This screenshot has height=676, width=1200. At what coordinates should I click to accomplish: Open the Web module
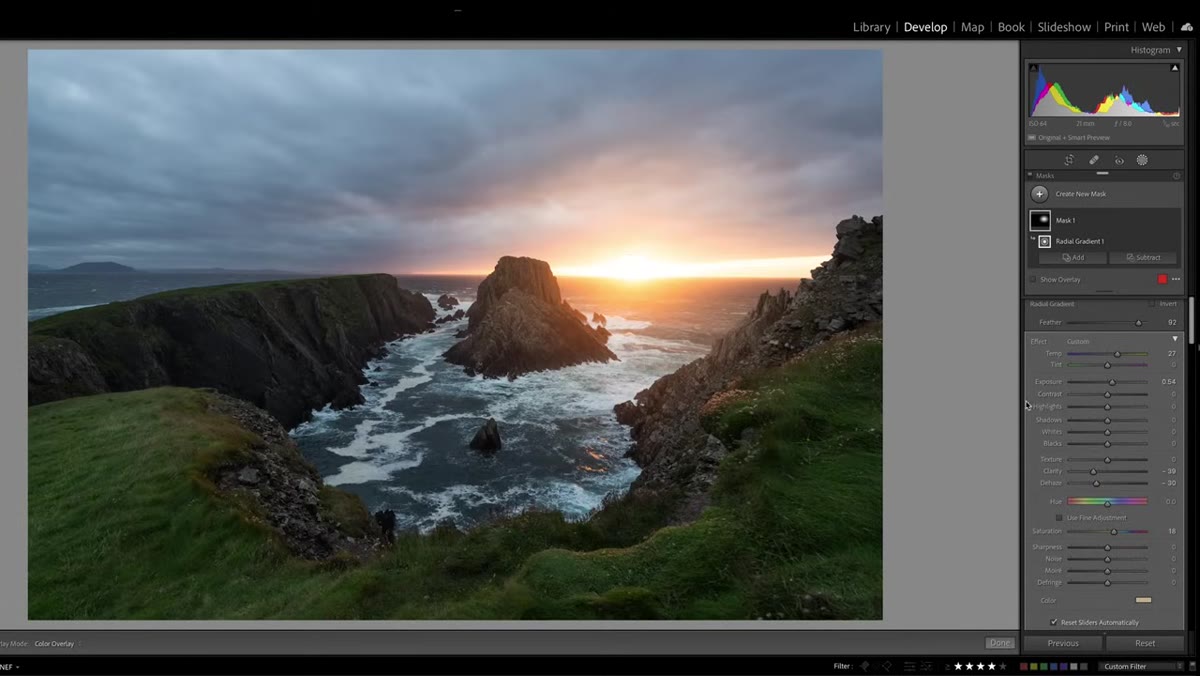tap(1153, 27)
